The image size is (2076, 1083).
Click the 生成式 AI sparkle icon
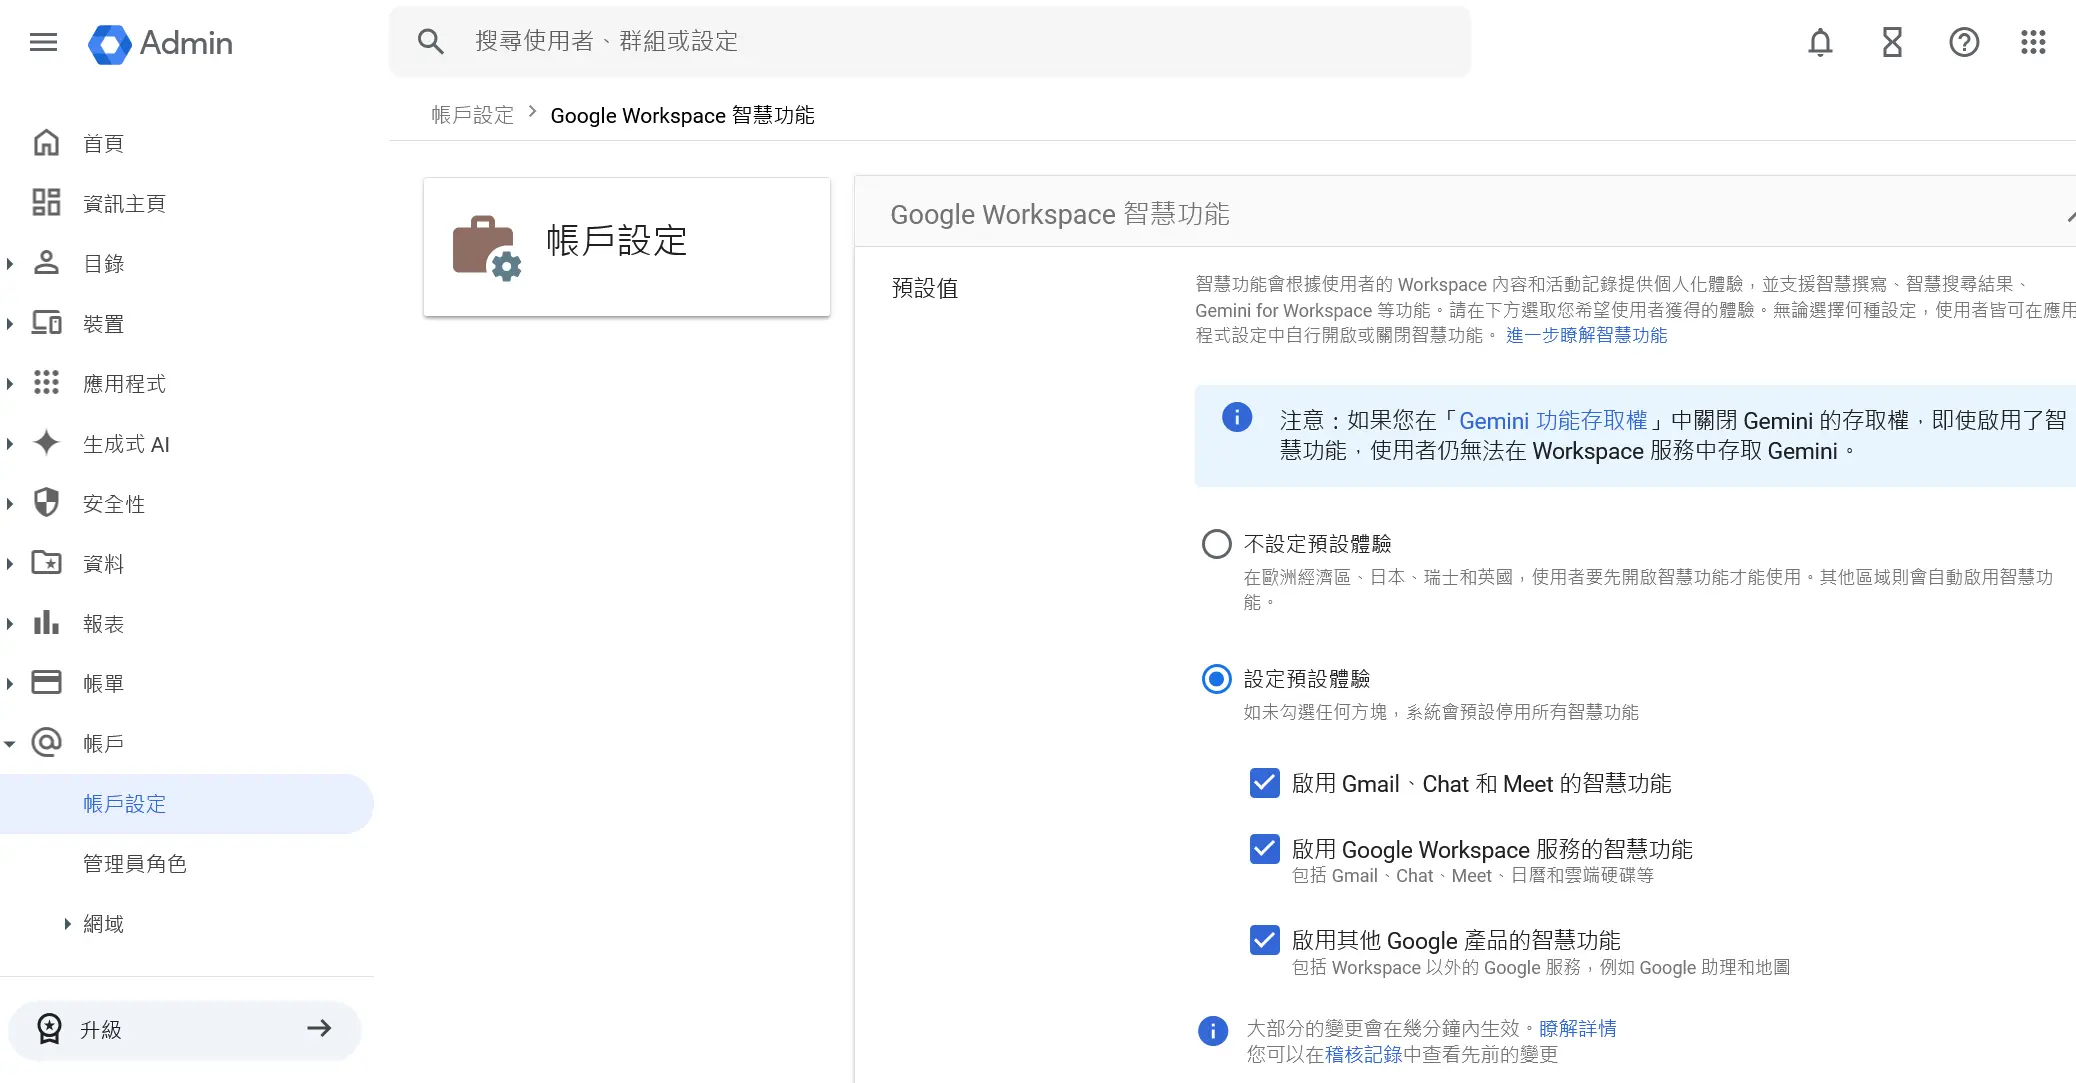click(46, 443)
